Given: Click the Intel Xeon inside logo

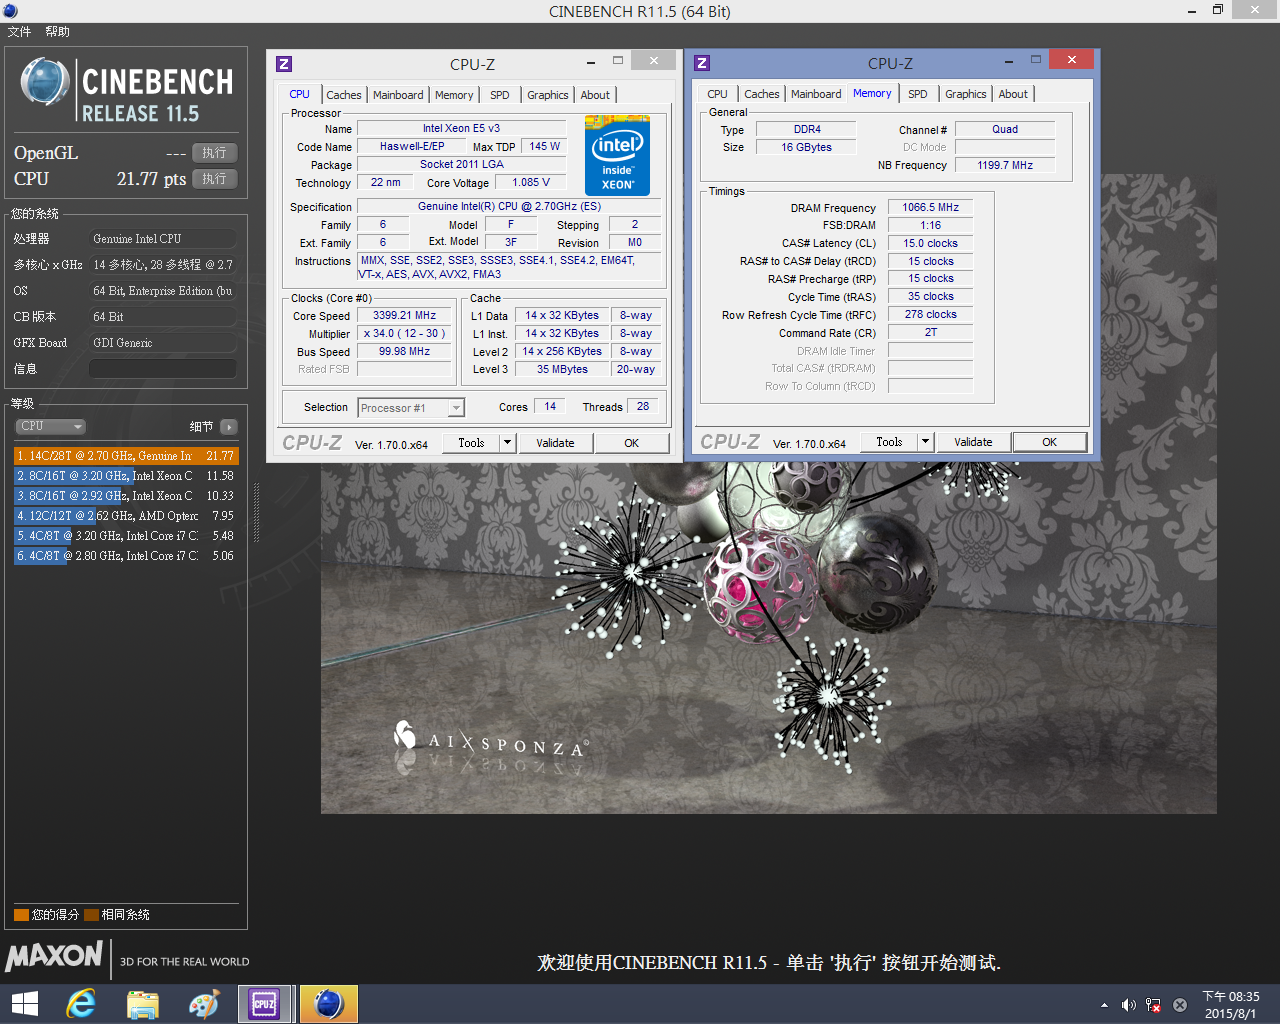Looking at the screenshot, I should point(617,156).
